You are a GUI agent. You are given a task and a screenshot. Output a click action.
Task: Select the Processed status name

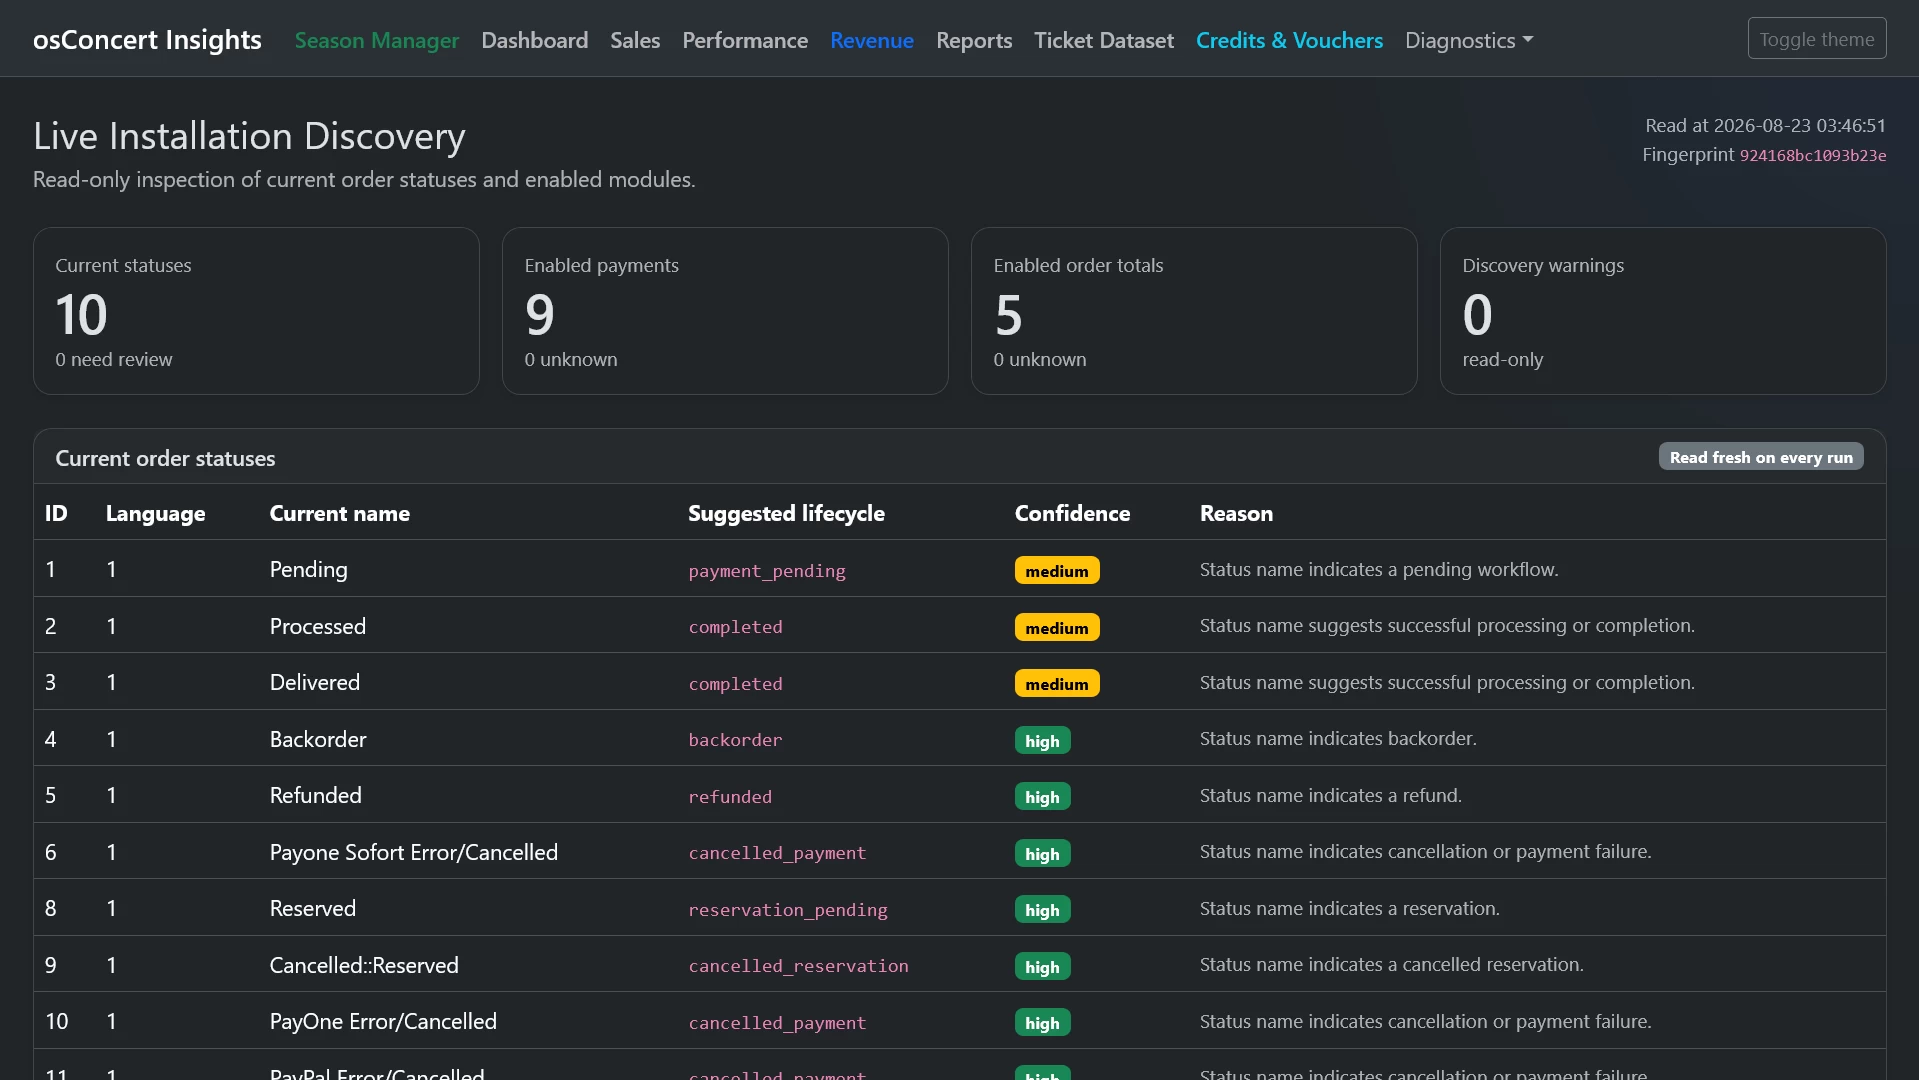(317, 626)
